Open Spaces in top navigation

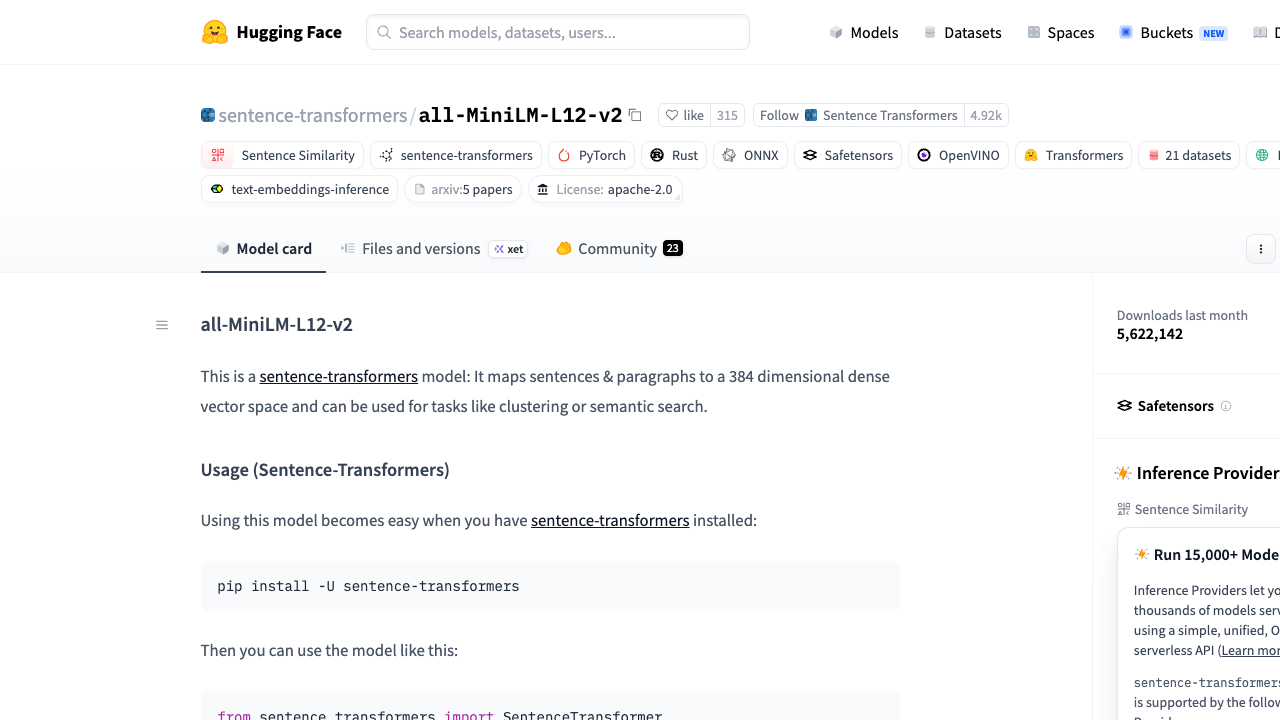[1061, 32]
